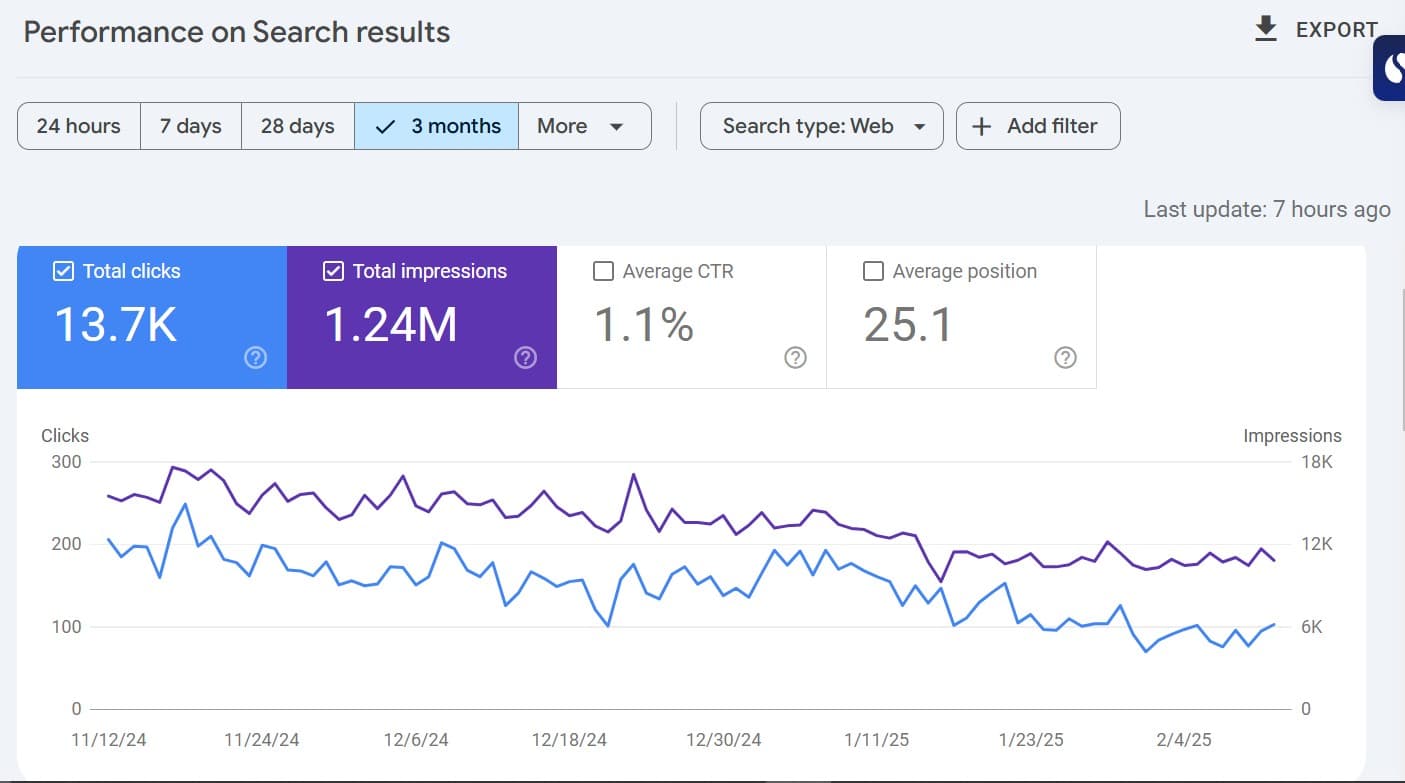Click help icon on Average position card
The height and width of the screenshot is (783, 1405).
1066,357
